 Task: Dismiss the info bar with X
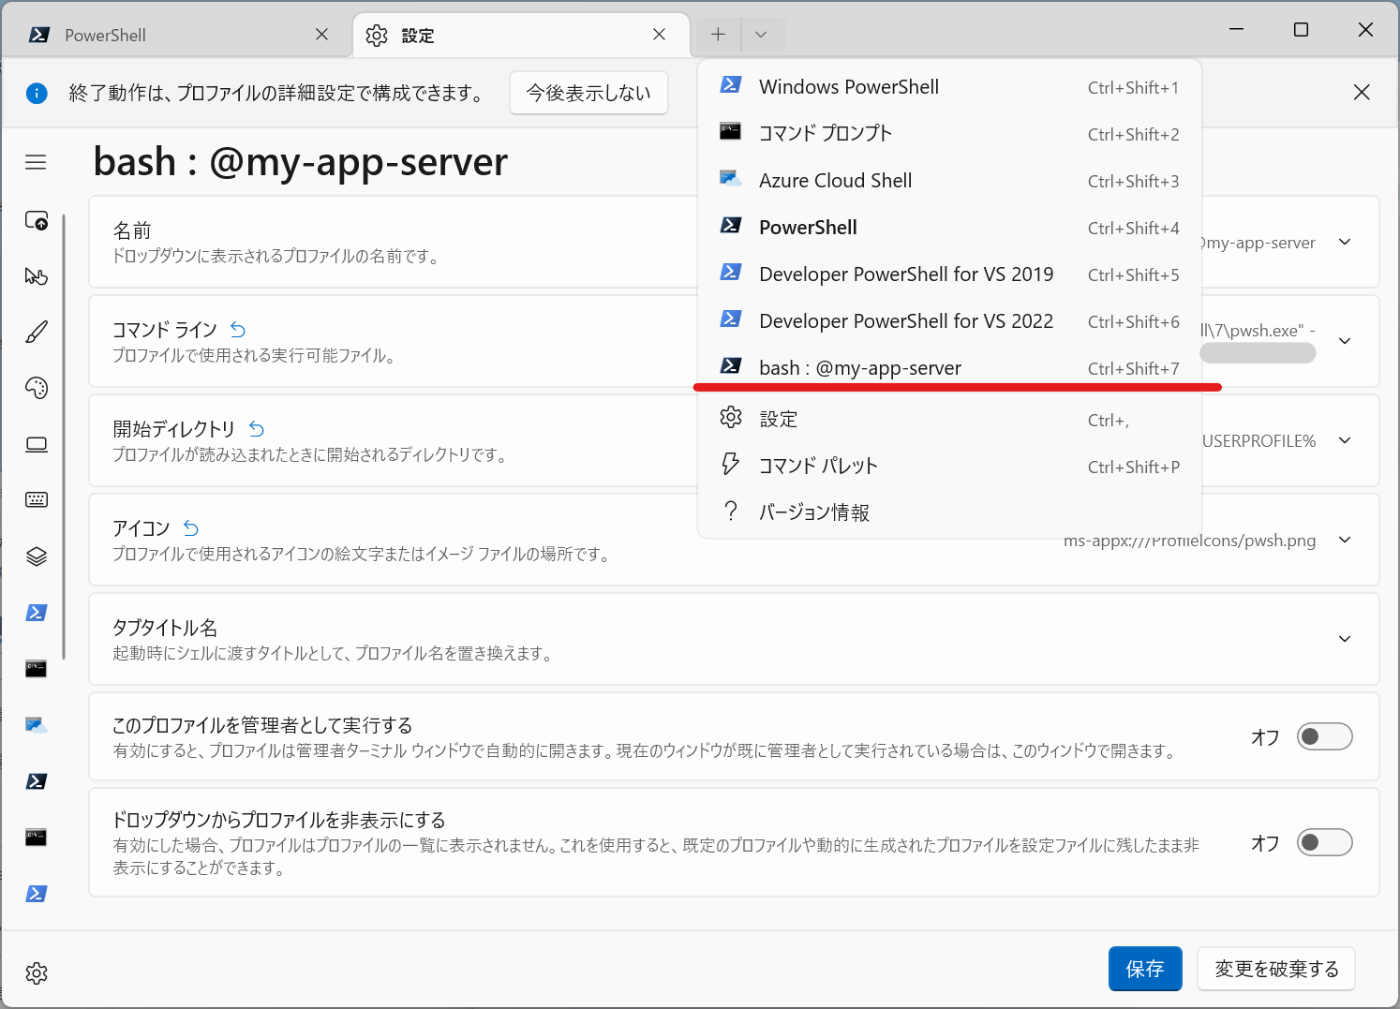(1361, 92)
